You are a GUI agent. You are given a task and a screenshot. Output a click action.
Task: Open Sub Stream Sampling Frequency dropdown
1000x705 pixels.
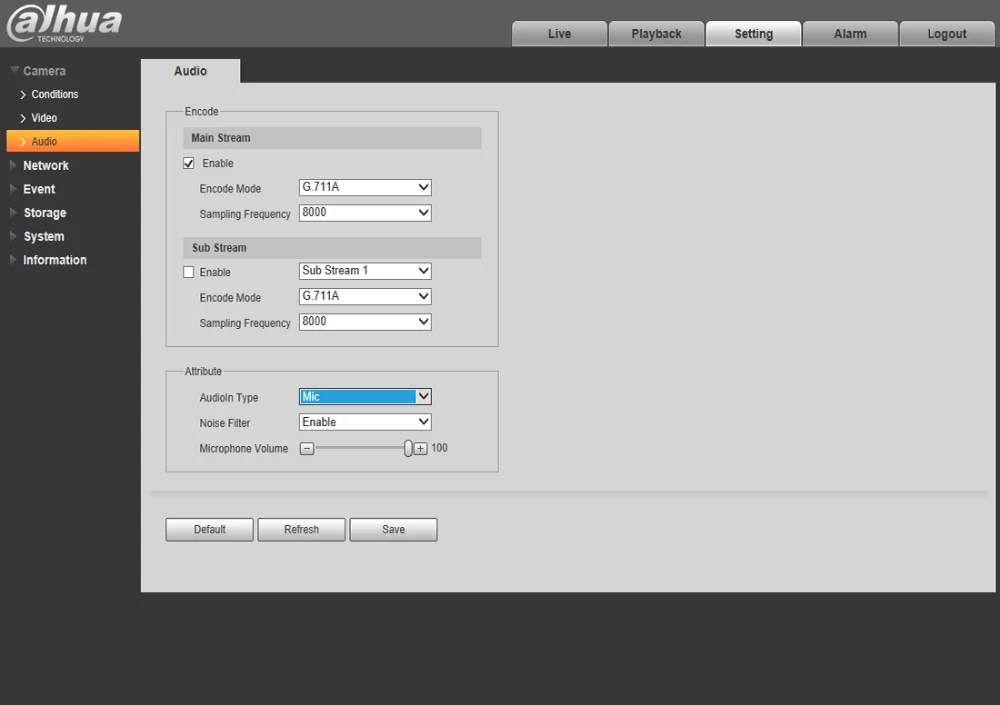tap(365, 322)
